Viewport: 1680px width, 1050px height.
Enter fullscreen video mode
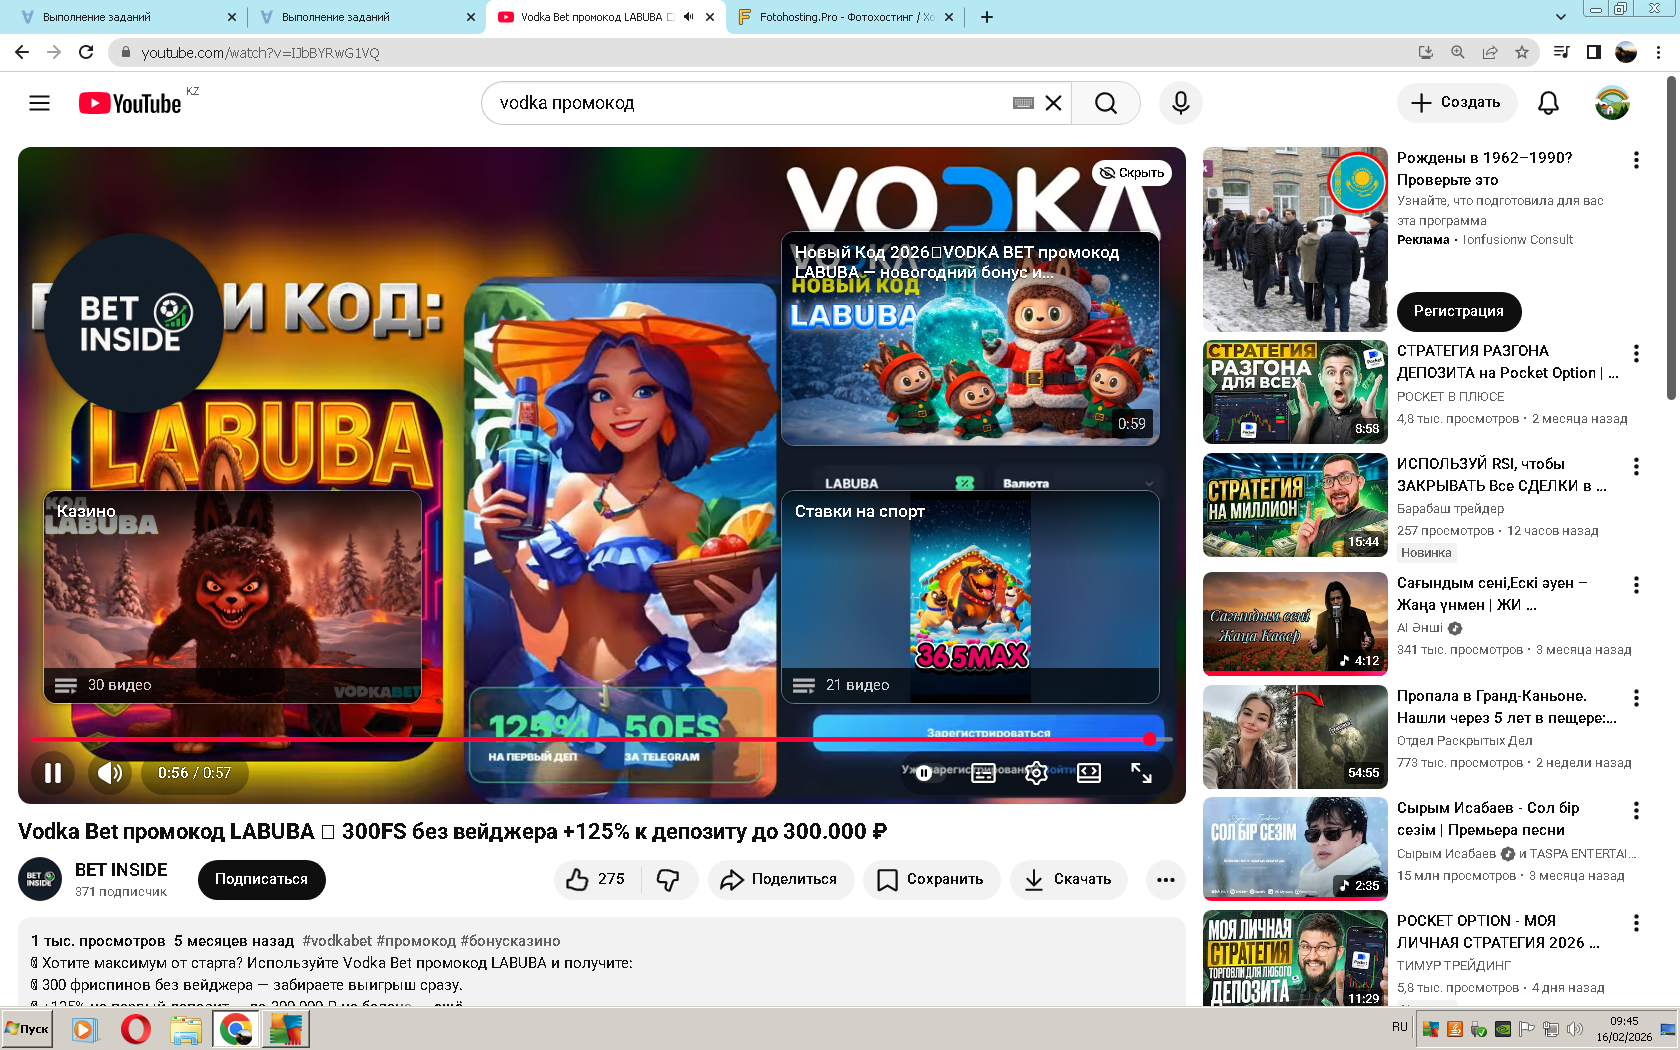pos(1141,773)
